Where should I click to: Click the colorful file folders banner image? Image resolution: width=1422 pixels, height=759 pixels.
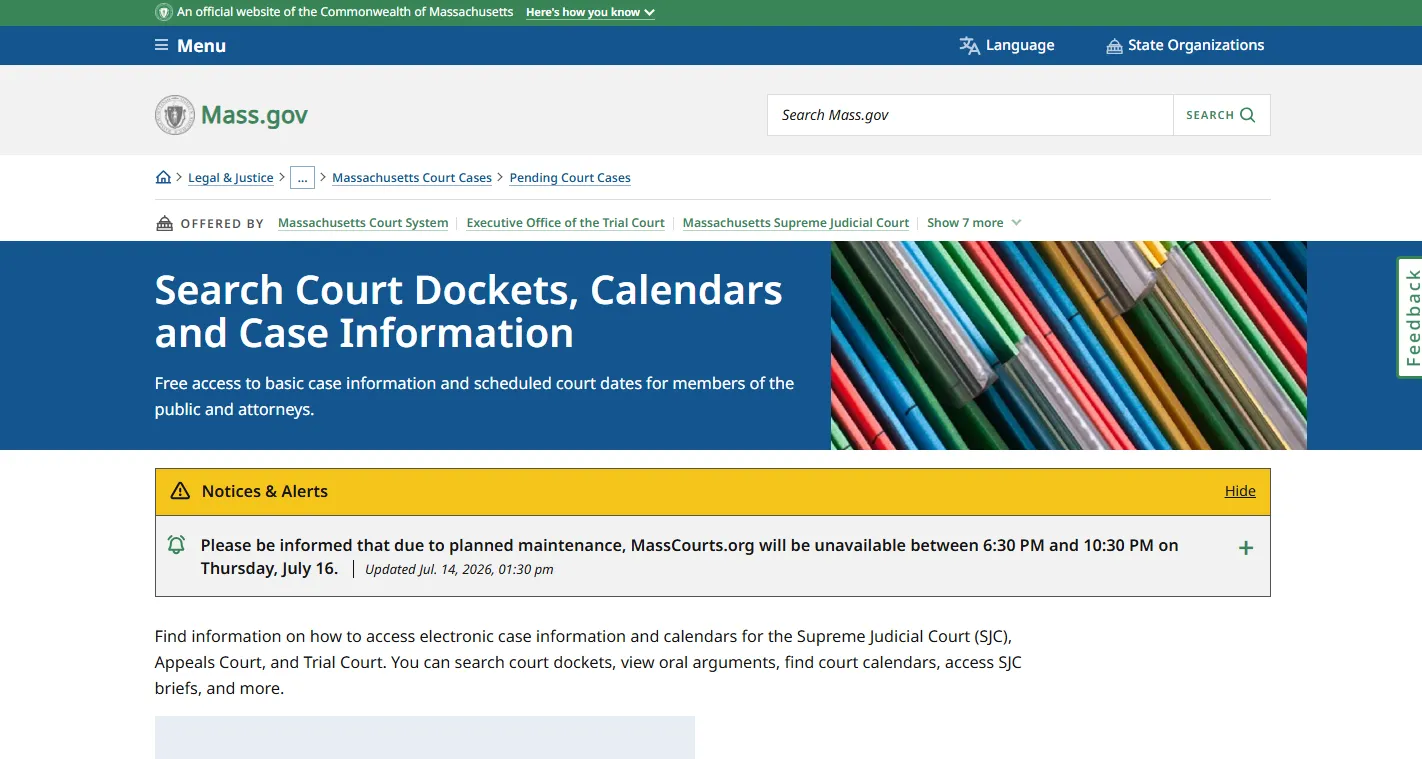point(1069,345)
